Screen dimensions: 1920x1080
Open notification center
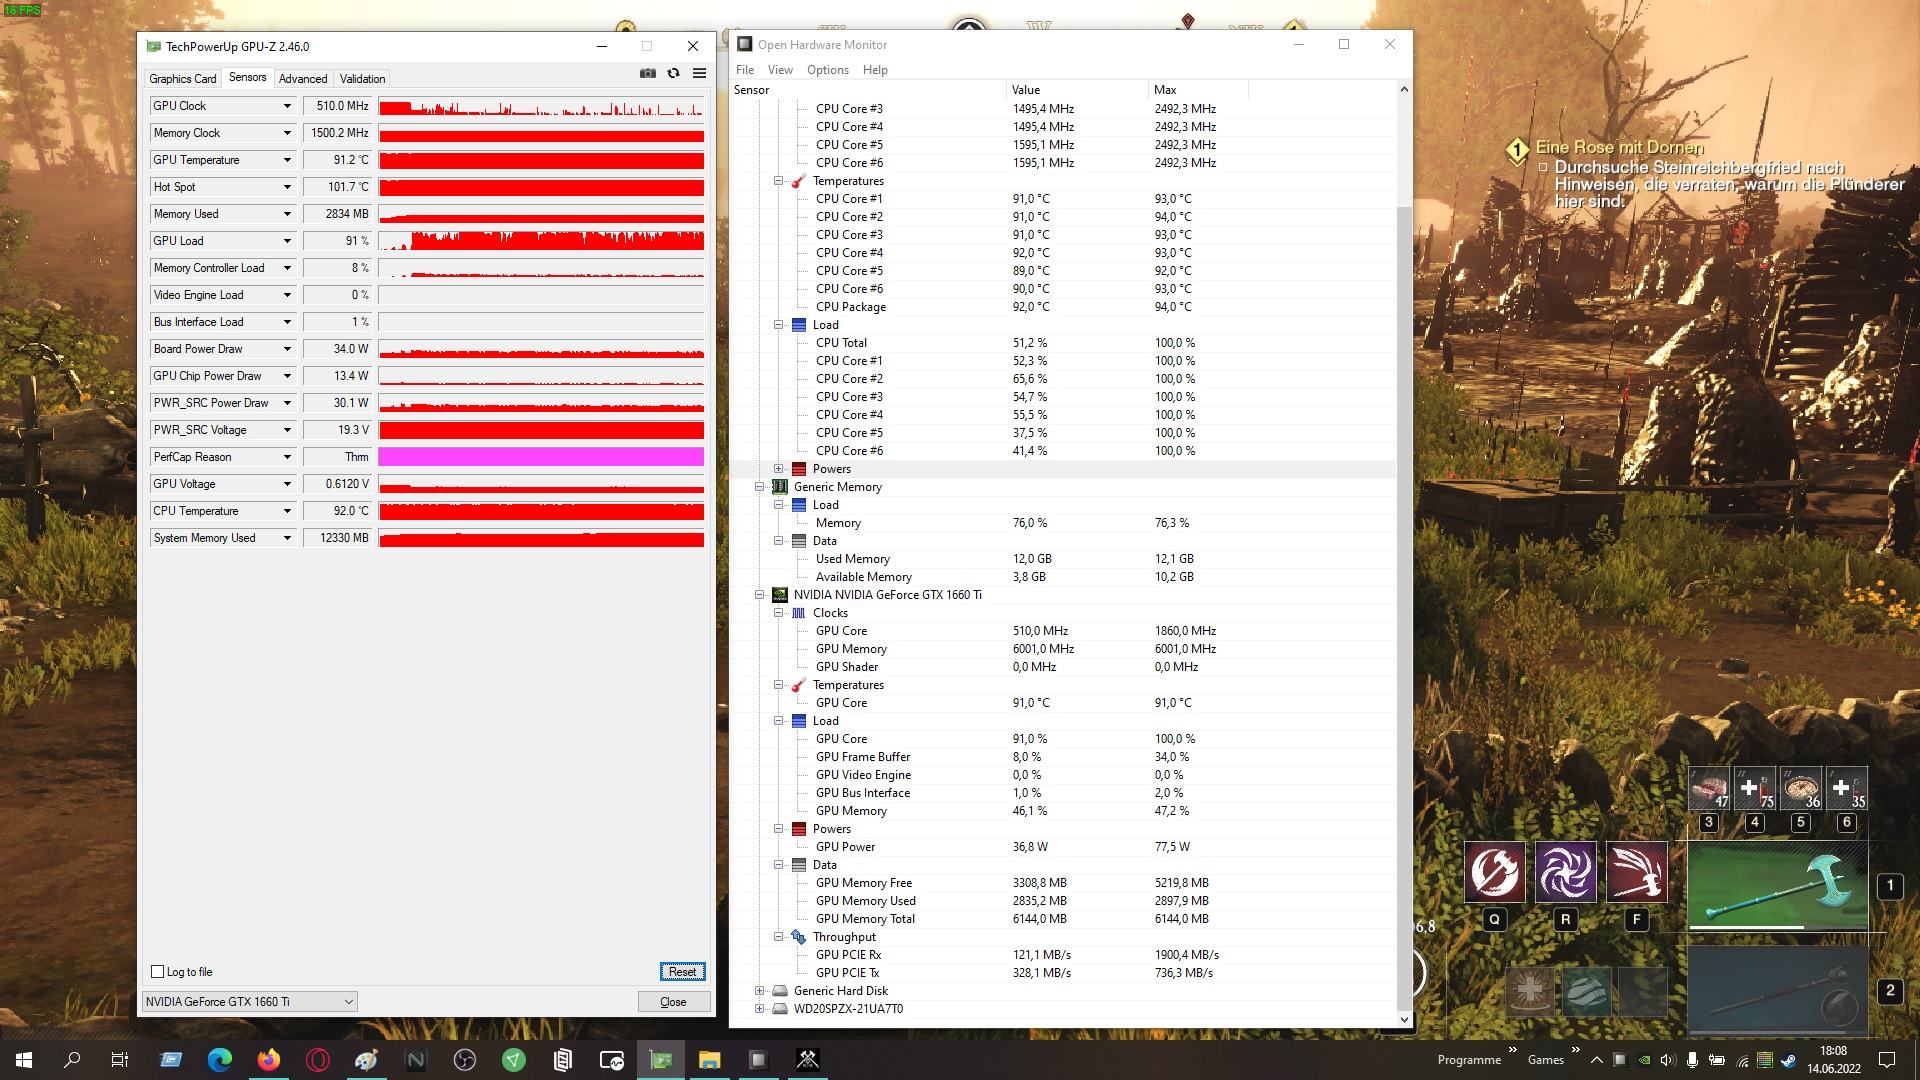pos(1887,1060)
